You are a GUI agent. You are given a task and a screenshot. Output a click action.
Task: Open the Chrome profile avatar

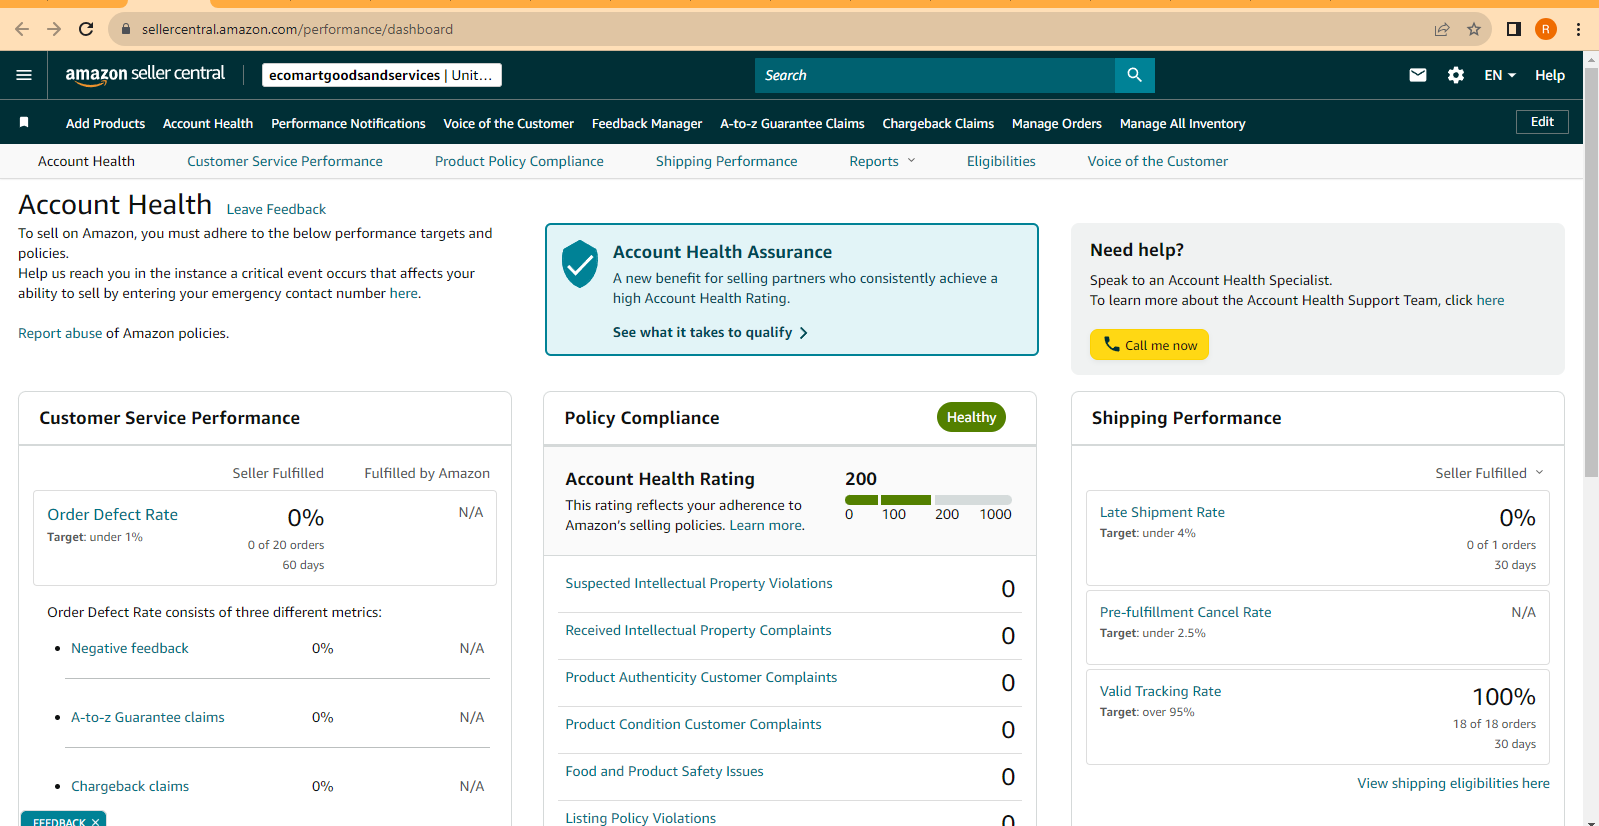point(1546,29)
